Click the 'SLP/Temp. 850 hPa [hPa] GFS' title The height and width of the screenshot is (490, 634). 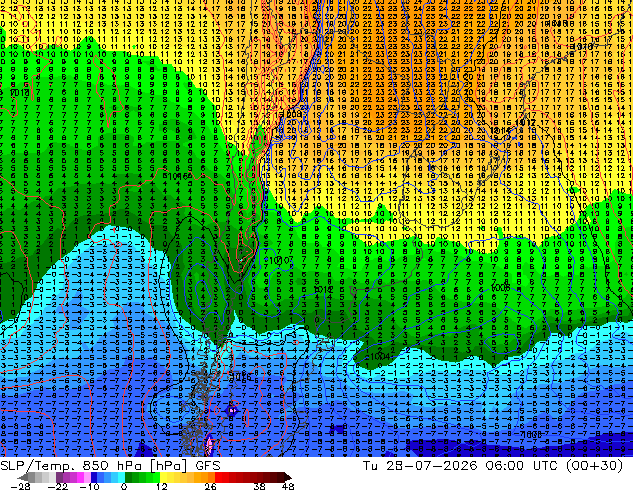tap(110, 466)
